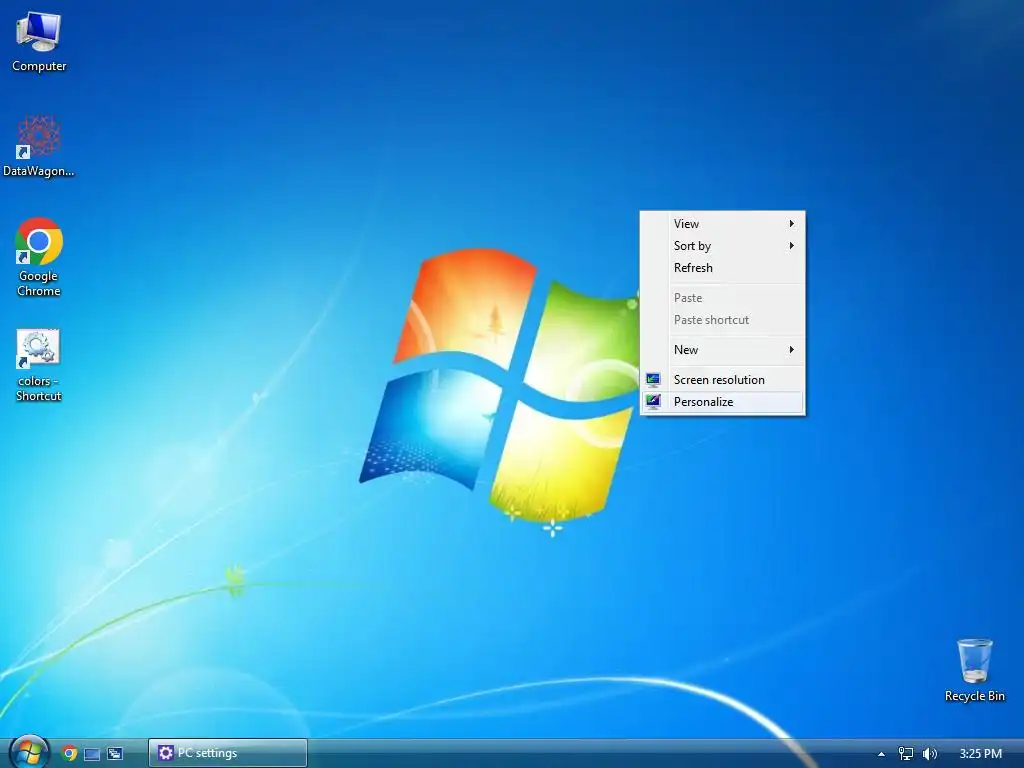Open the volume speaker tray icon

point(929,754)
